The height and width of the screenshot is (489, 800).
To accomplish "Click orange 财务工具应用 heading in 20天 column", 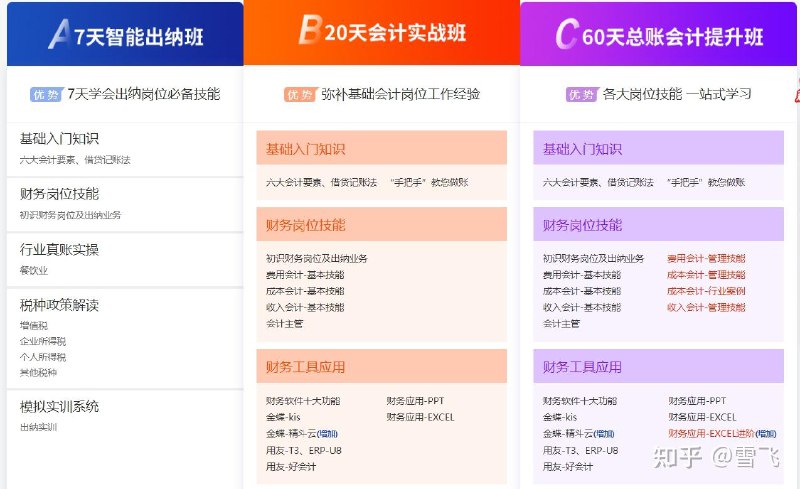I will pos(382,366).
